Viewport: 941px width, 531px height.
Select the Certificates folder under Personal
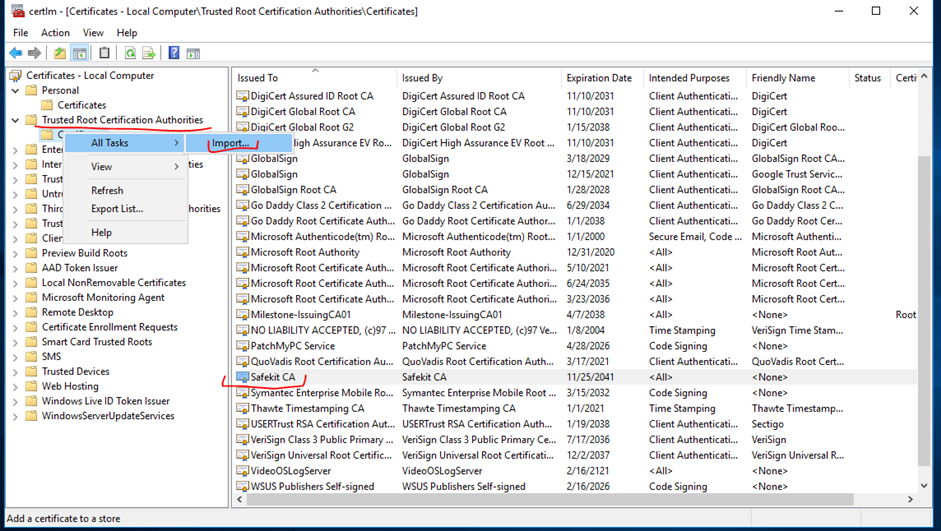tap(82, 105)
